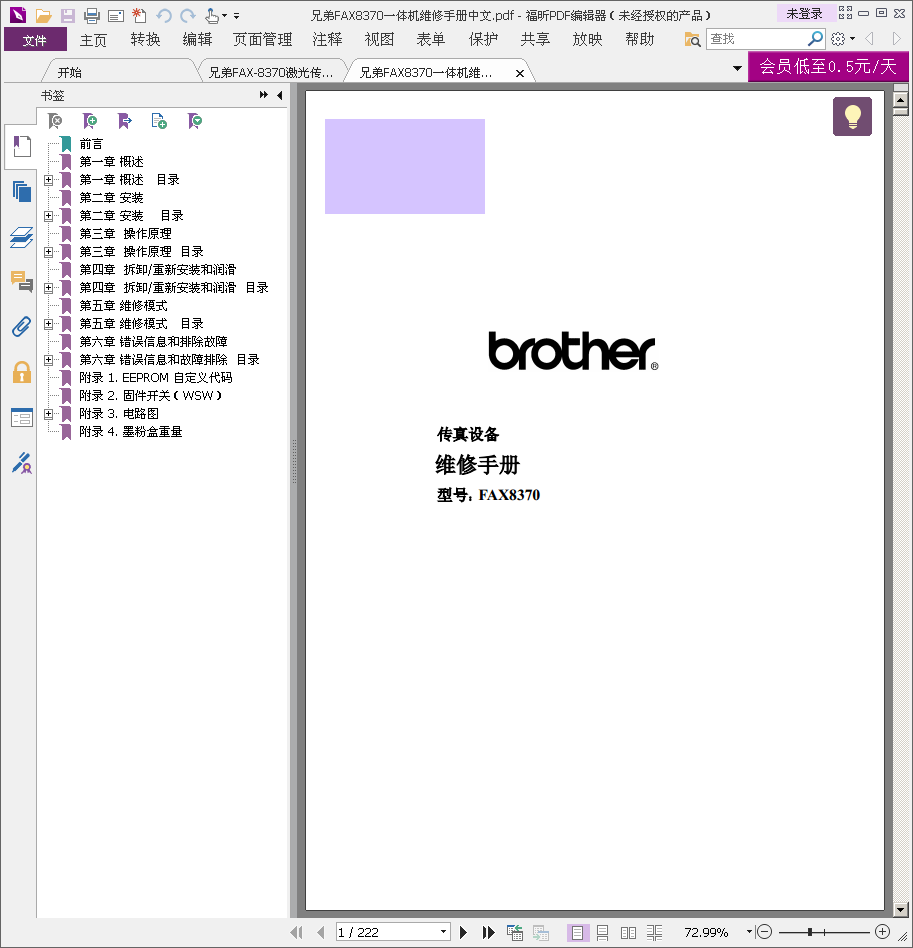The image size is (913, 948).
Task: Open settings gear next to search
Action: pyautogui.click(x=838, y=39)
